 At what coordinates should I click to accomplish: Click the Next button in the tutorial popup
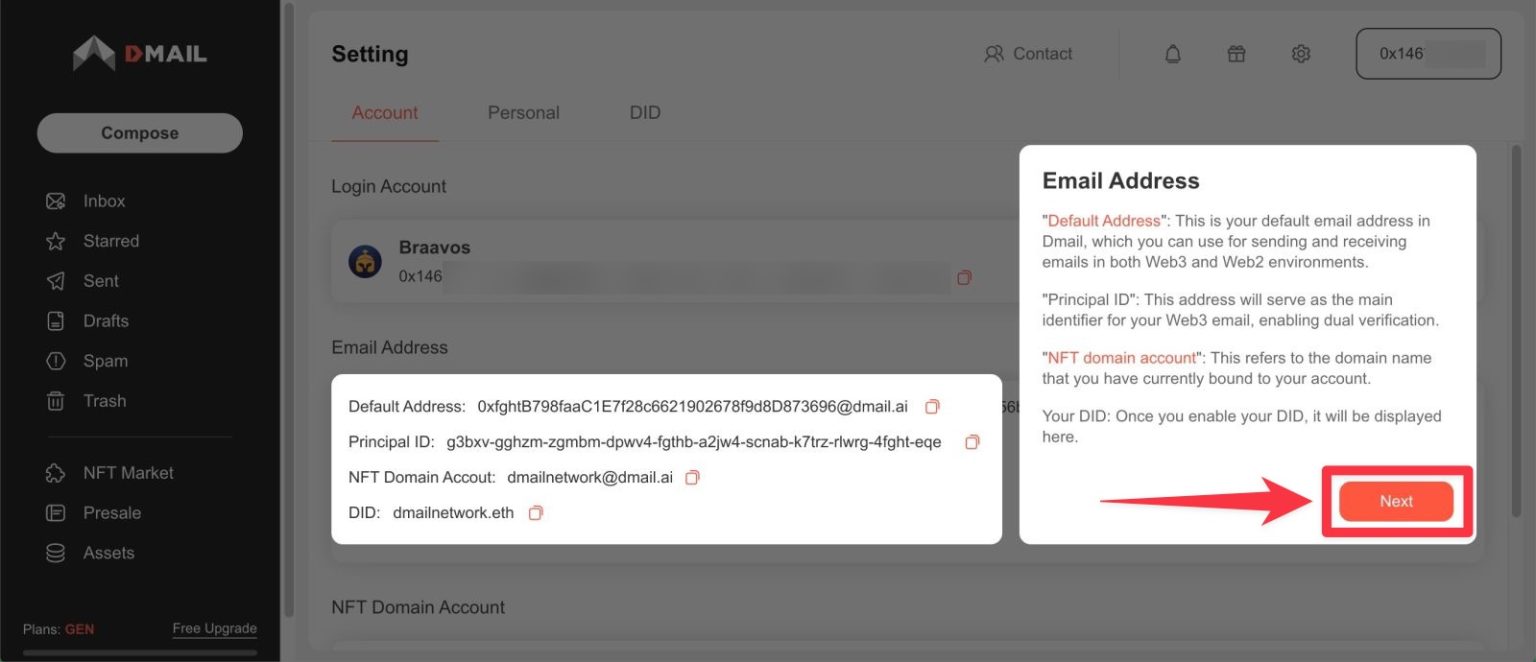click(x=1395, y=501)
